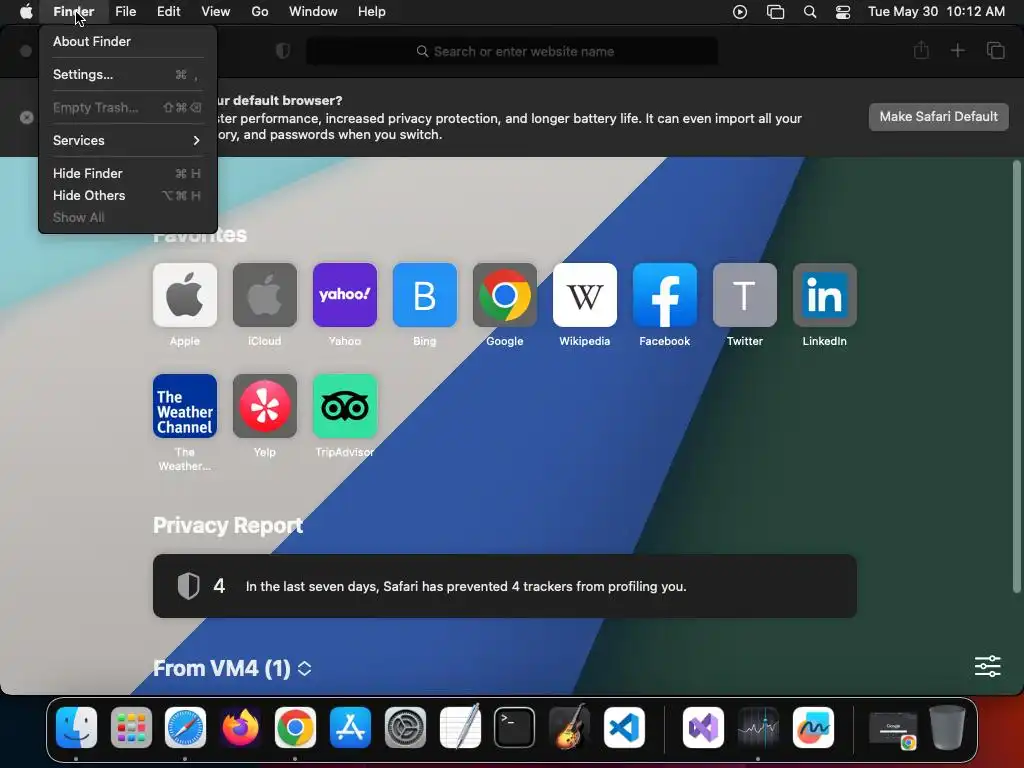Open the TripAdvisor favorite tile
This screenshot has height=768, width=1024.
click(345, 406)
